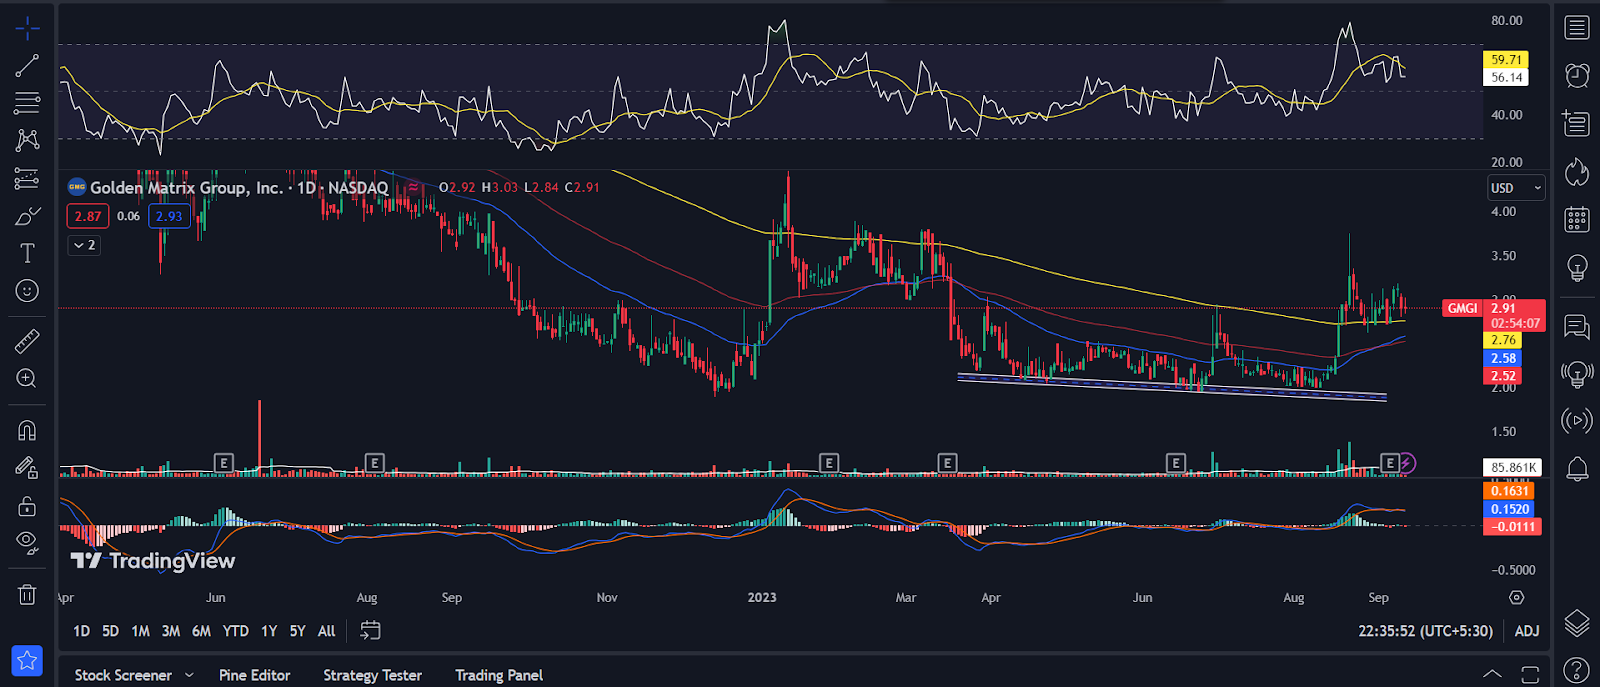This screenshot has width=1600, height=687.
Task: Toggle lock all drawing tools
Action: click(27, 506)
